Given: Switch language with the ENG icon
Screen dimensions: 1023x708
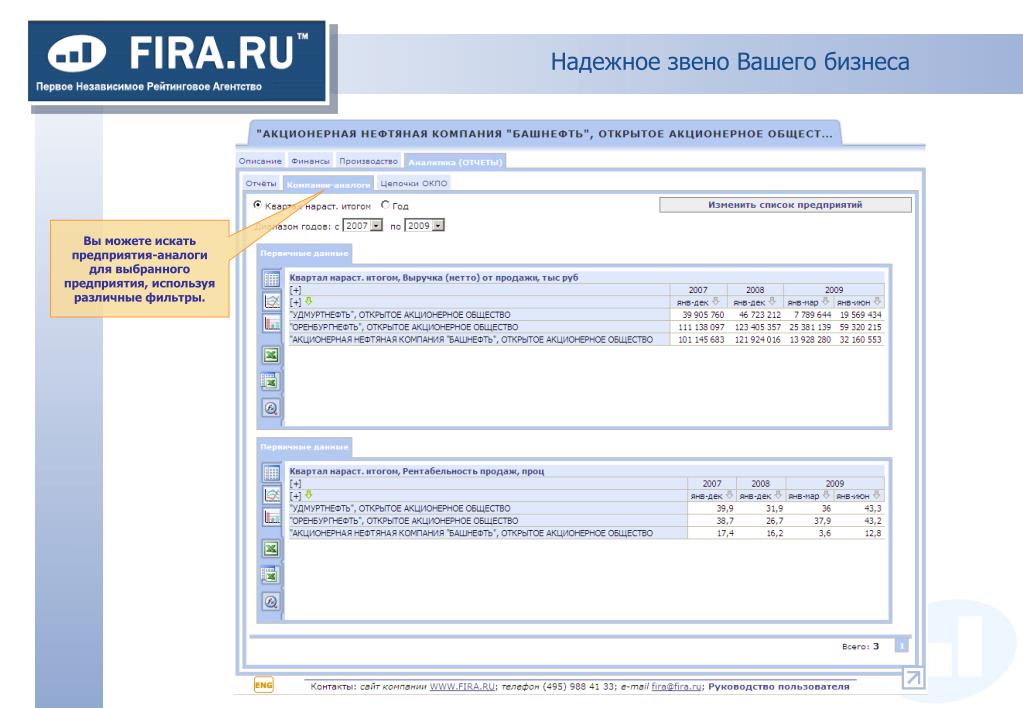Looking at the screenshot, I should [x=264, y=685].
